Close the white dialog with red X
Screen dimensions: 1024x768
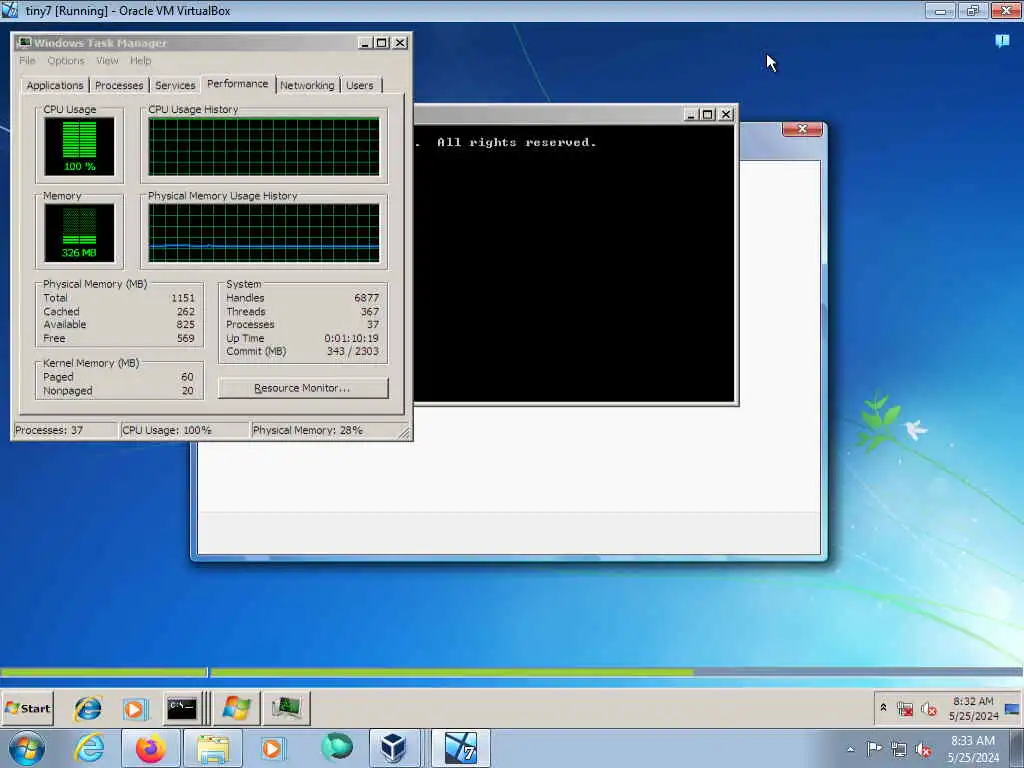803,129
